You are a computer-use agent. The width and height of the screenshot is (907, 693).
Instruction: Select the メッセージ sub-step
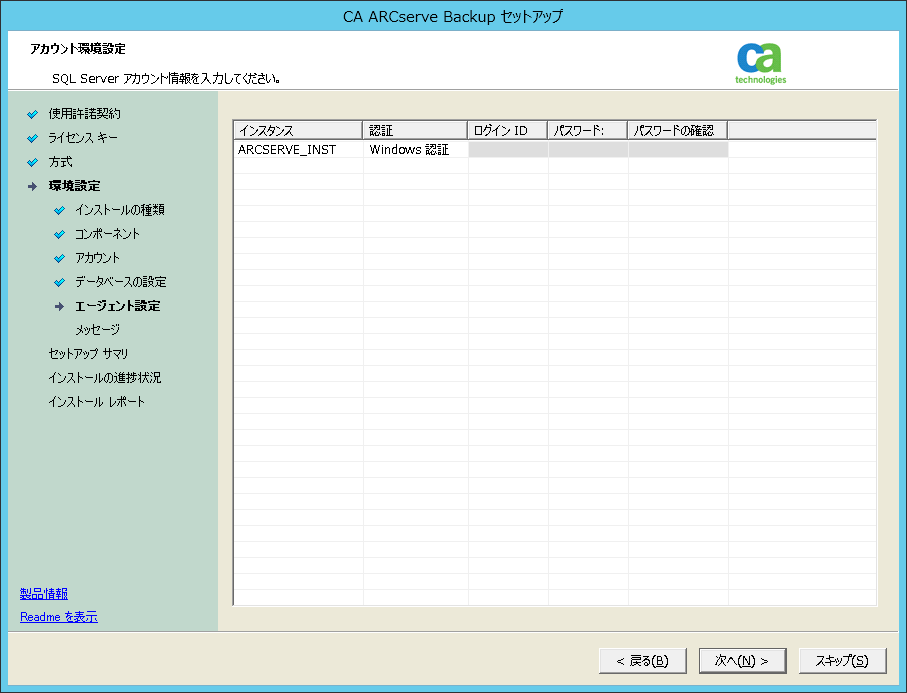[98, 330]
